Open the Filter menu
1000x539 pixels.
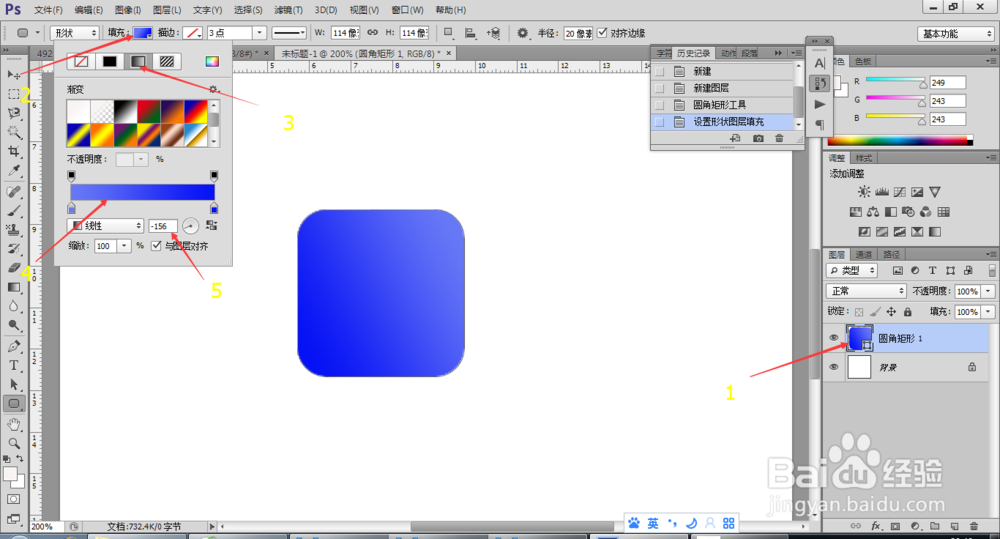[288, 10]
